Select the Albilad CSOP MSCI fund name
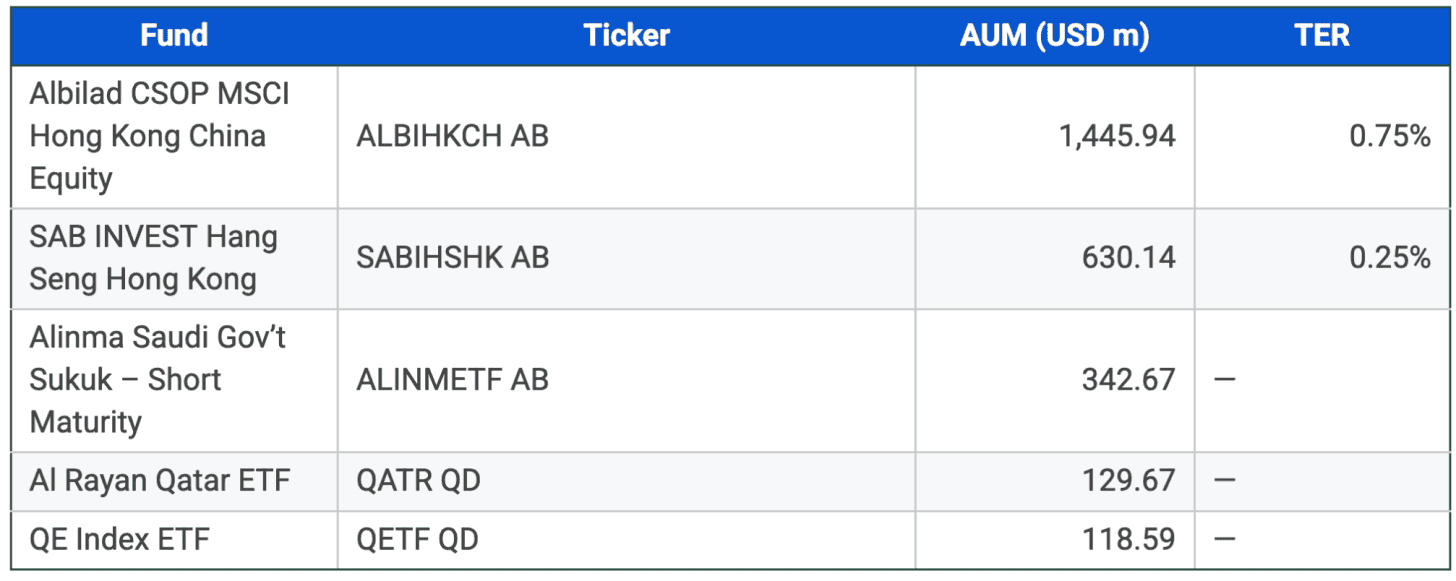1456x581 pixels. 159,136
